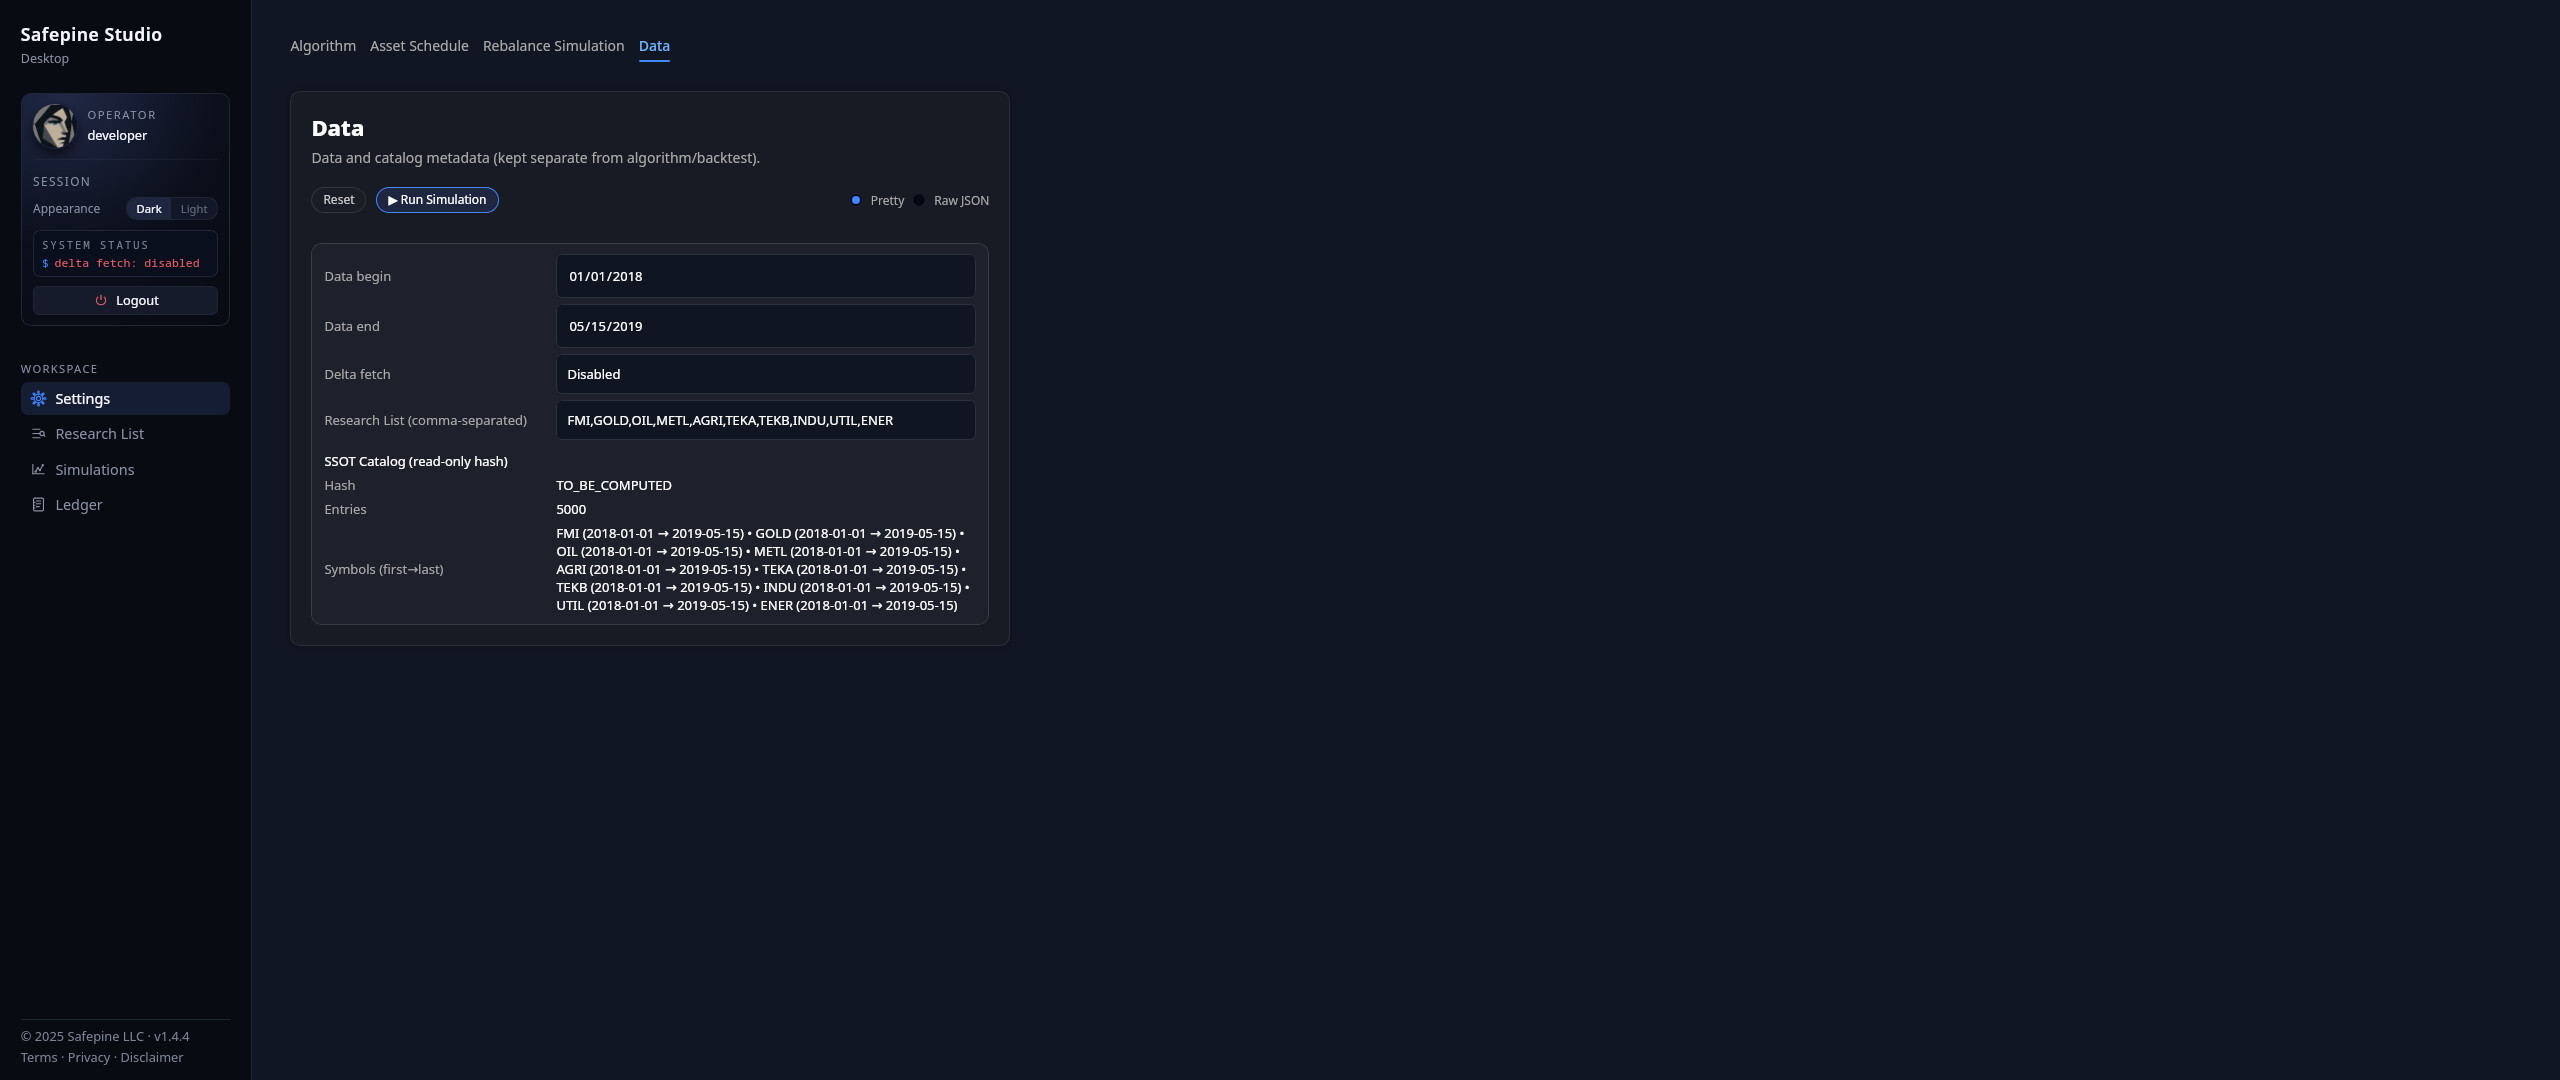Select the Settings gear icon in sidebar

point(38,398)
